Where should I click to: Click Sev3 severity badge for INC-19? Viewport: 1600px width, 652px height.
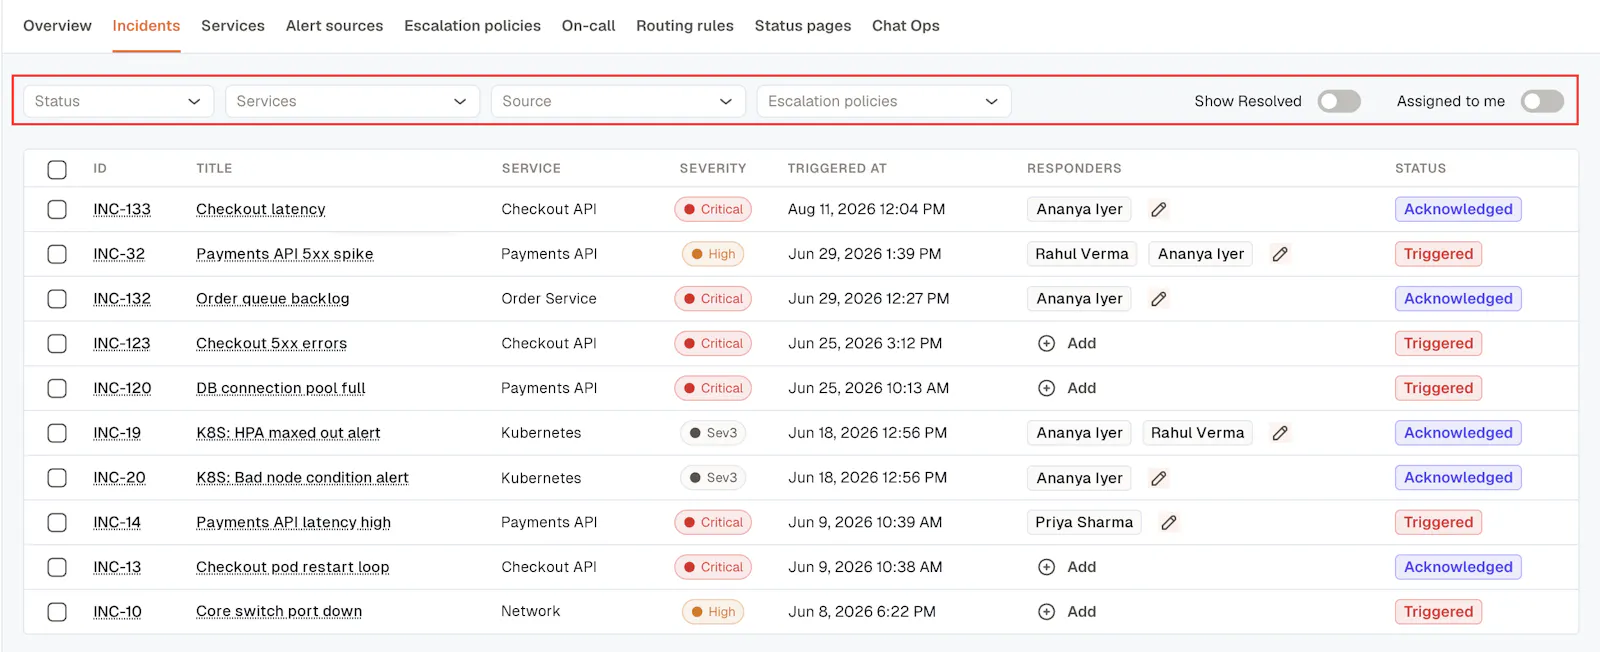pyautogui.click(x=713, y=433)
